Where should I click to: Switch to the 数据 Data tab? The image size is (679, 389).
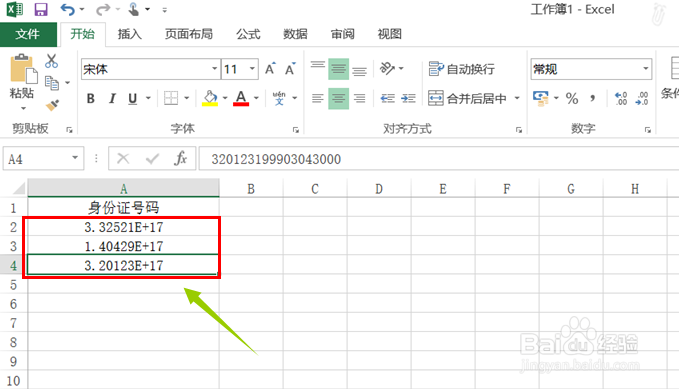[x=295, y=34]
